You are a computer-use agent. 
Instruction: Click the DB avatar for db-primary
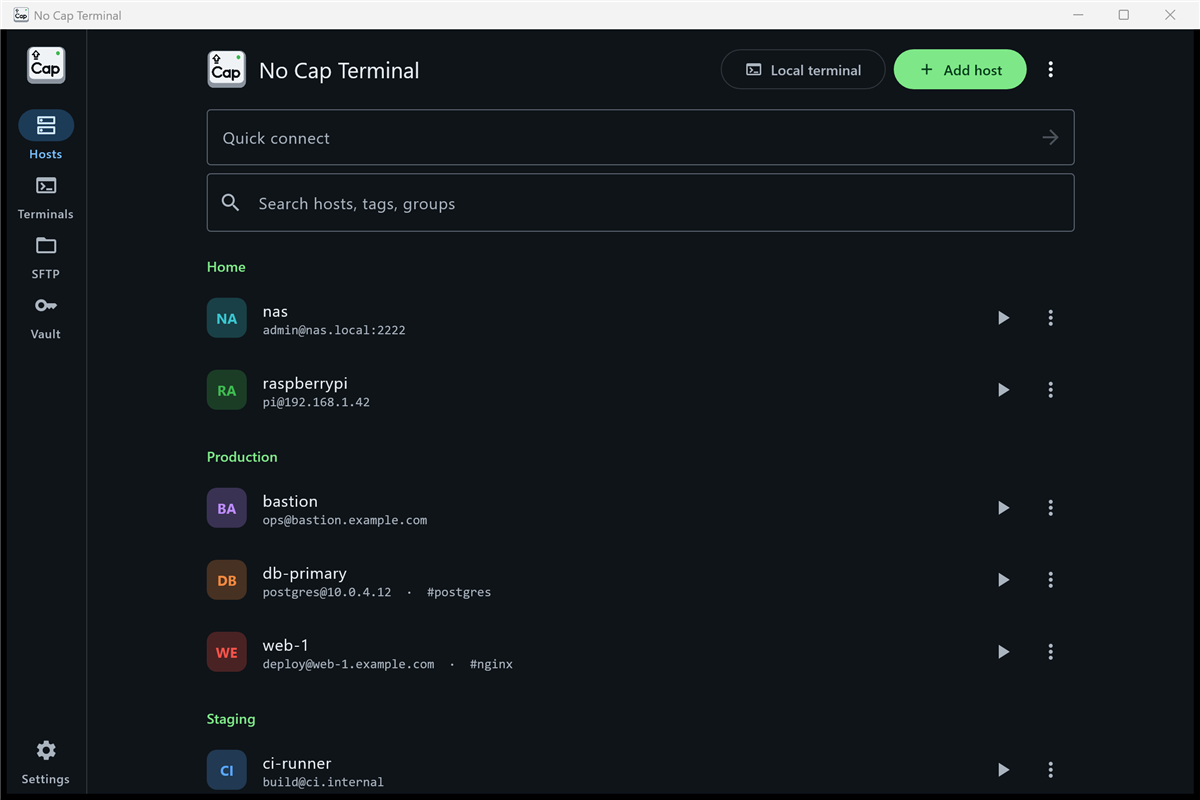point(227,580)
